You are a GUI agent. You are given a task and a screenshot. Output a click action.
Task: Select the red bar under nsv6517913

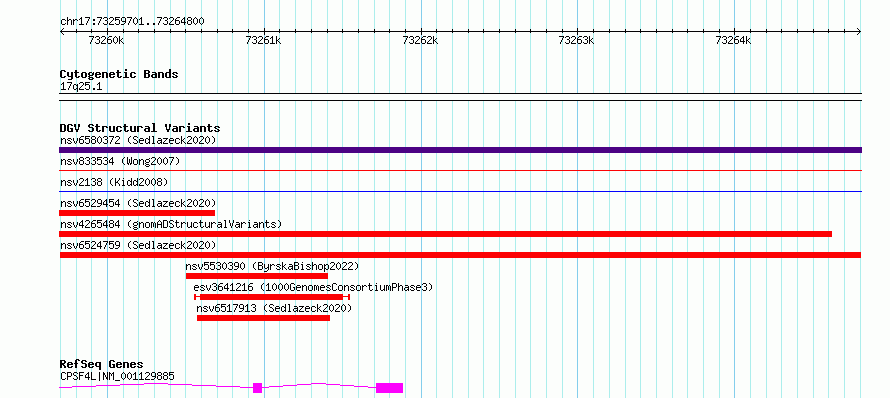coord(263,318)
